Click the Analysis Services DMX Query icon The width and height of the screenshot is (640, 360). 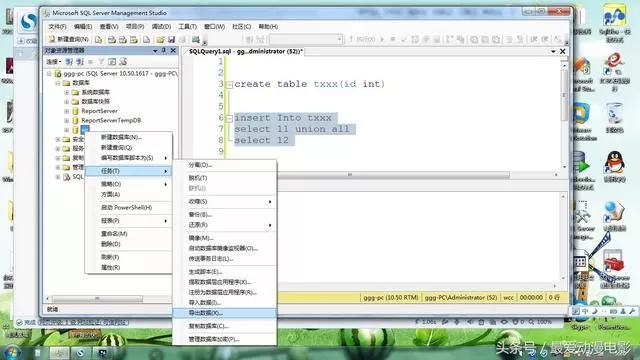122,39
